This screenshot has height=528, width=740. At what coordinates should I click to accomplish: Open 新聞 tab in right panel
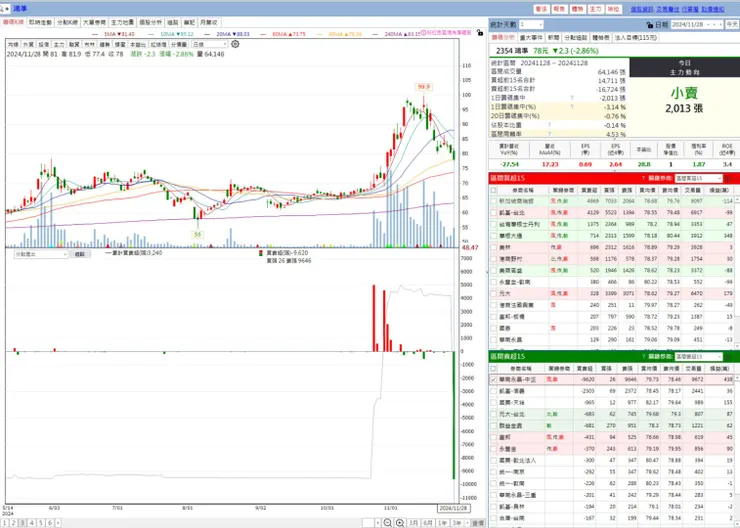click(x=553, y=37)
